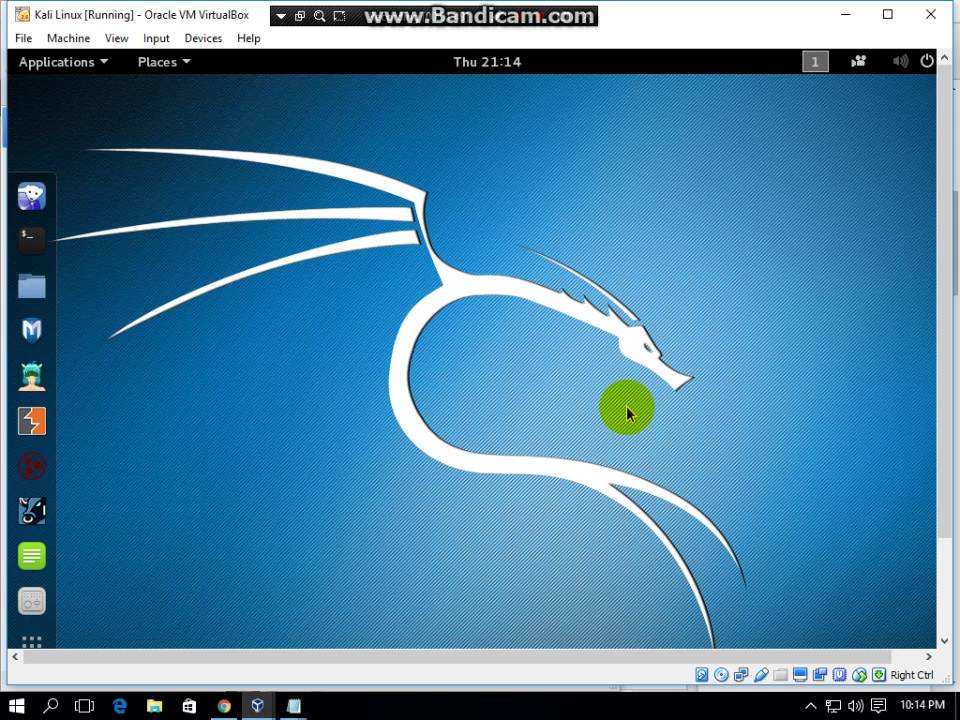Click the optical disk indicator in status bar
The image size is (960, 720).
(721, 675)
